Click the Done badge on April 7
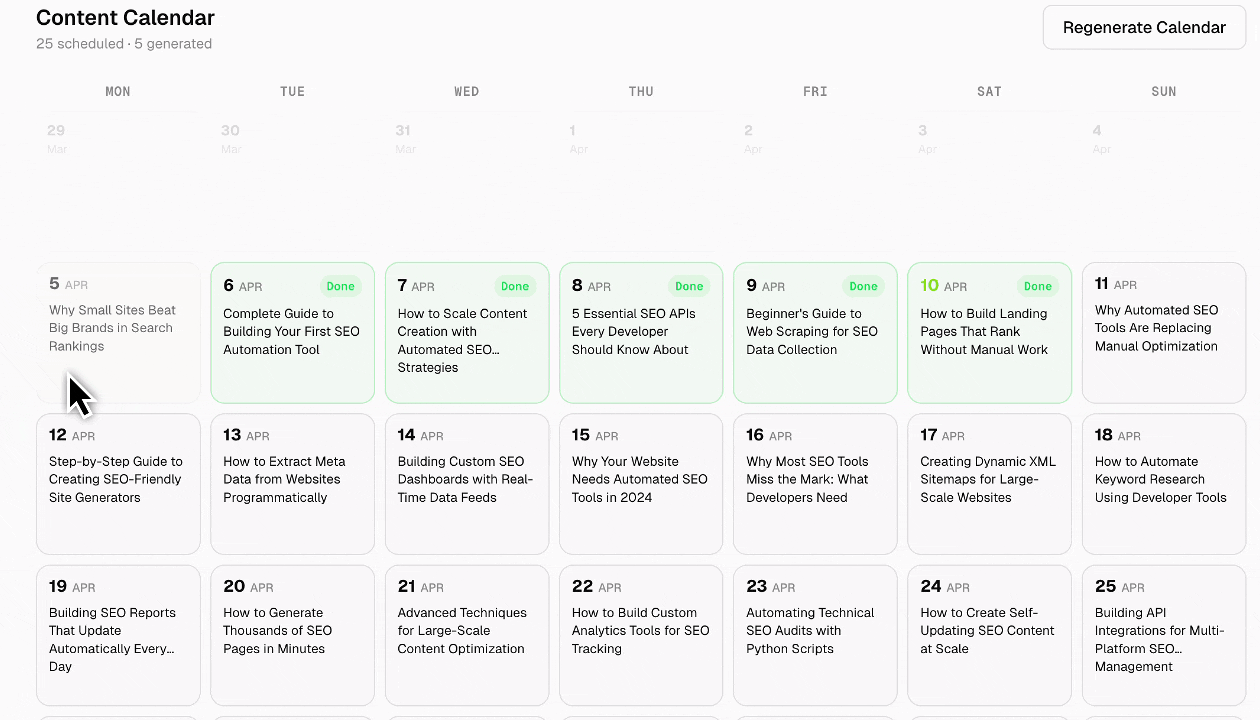 (x=515, y=286)
